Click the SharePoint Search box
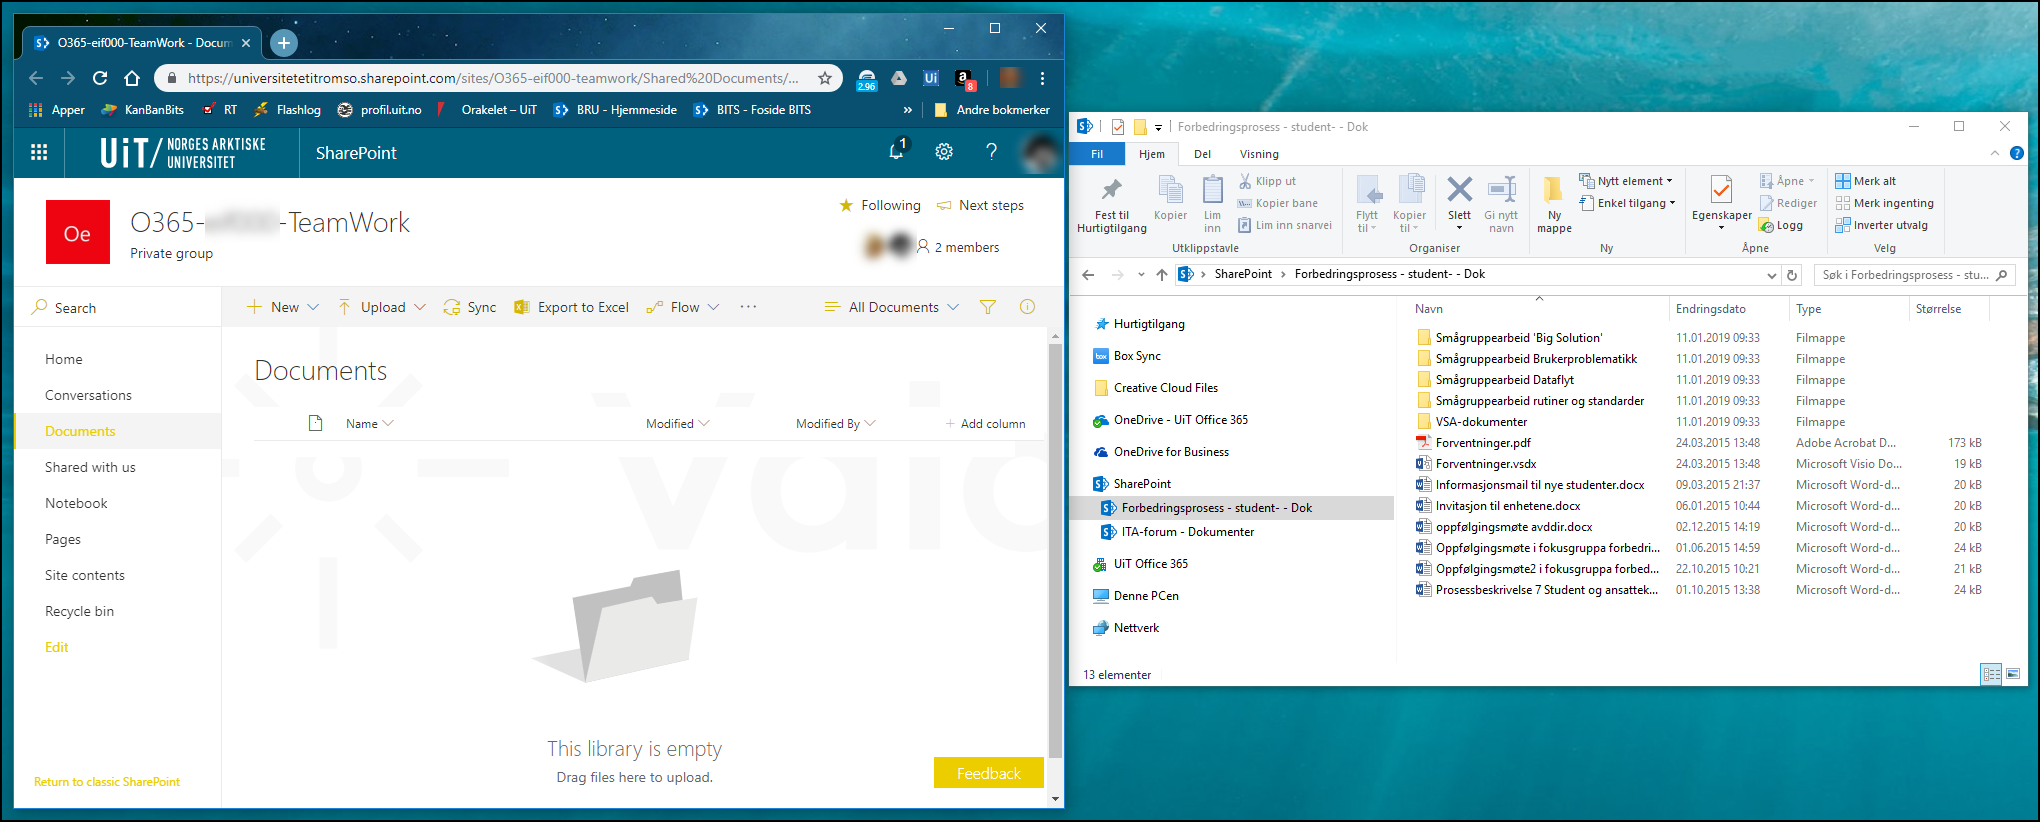The width and height of the screenshot is (2040, 822). click(120, 308)
